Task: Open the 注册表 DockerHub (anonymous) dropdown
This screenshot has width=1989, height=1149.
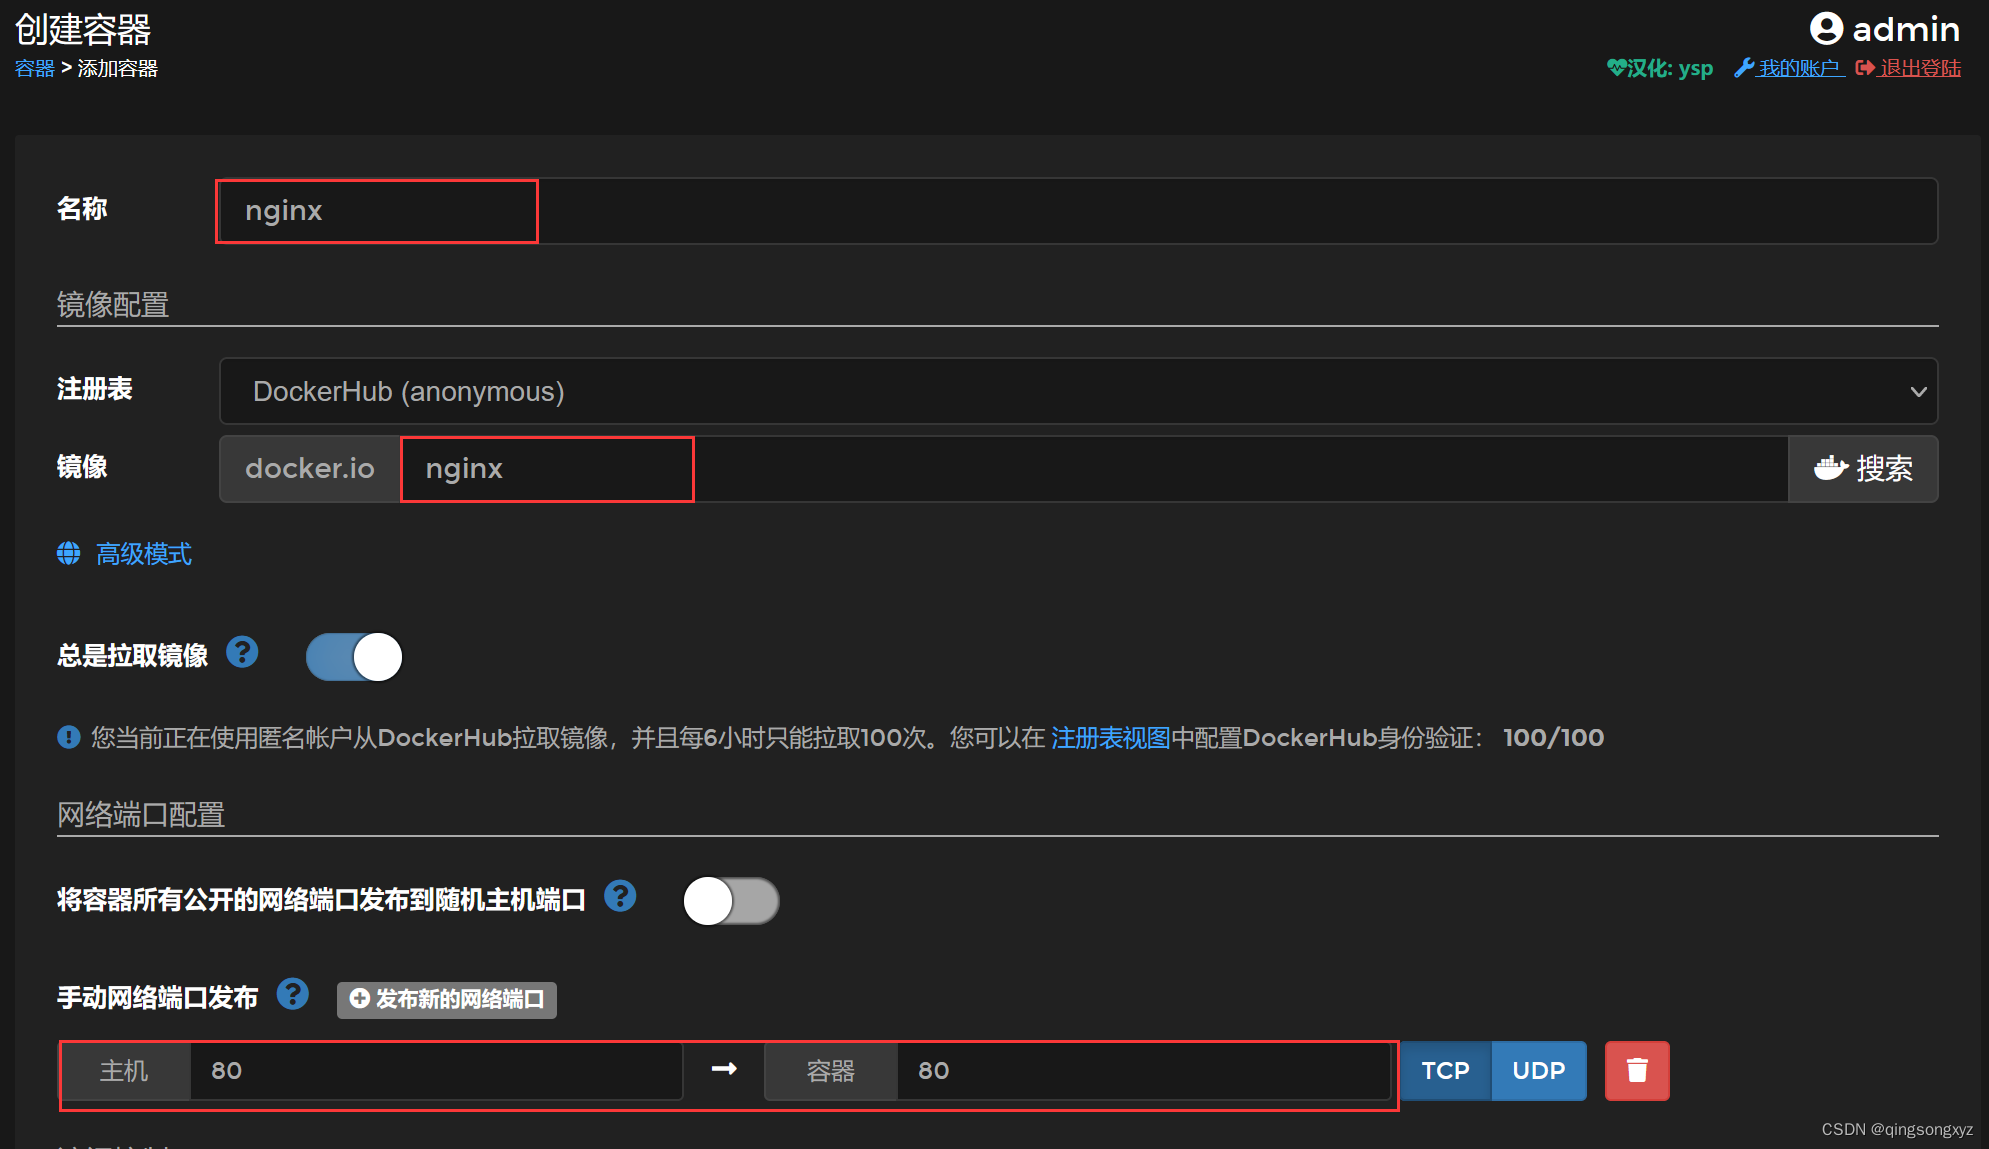Action: (1078, 391)
